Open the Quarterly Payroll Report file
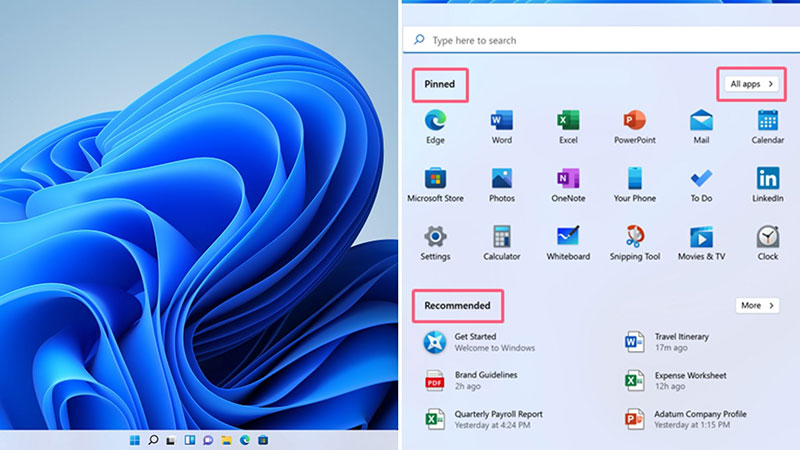This screenshot has height=450, width=800. (x=484, y=419)
